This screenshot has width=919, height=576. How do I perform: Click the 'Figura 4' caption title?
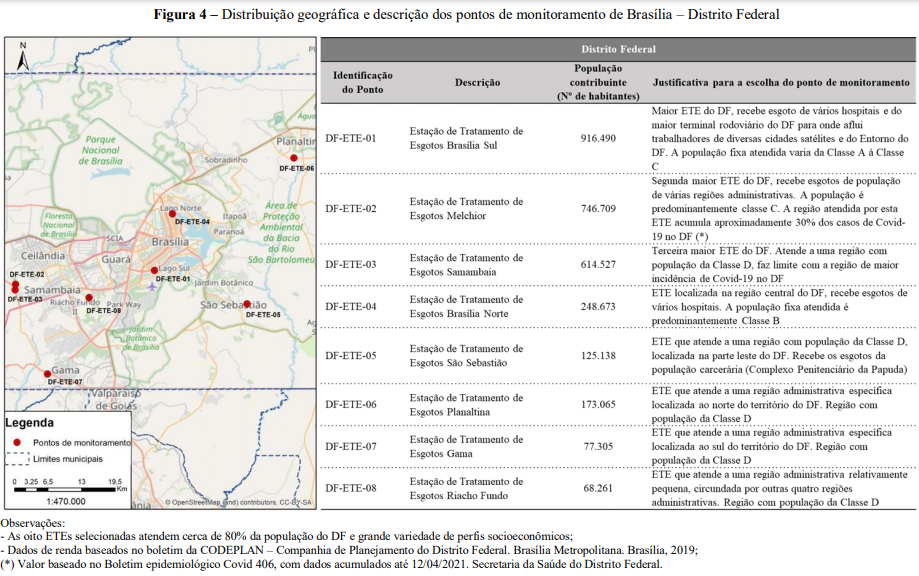(x=467, y=15)
